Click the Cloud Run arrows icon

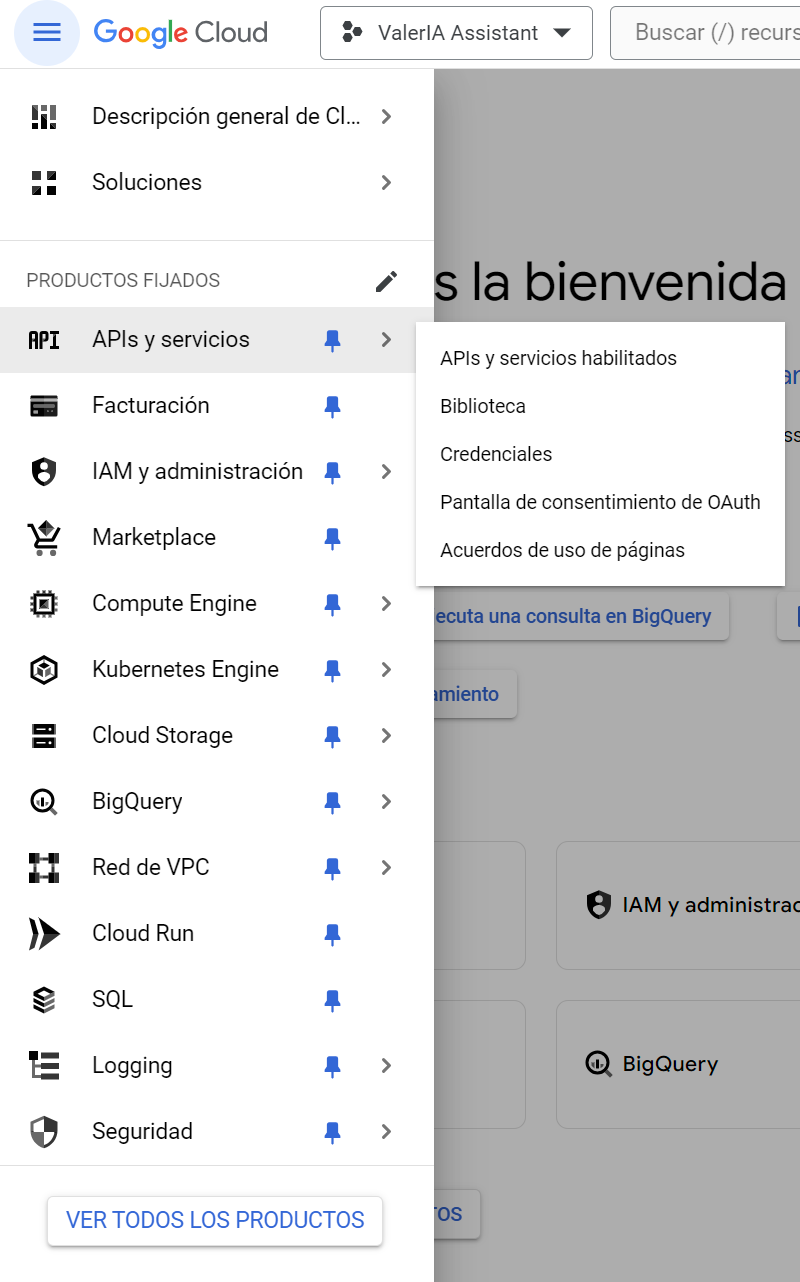point(44,934)
